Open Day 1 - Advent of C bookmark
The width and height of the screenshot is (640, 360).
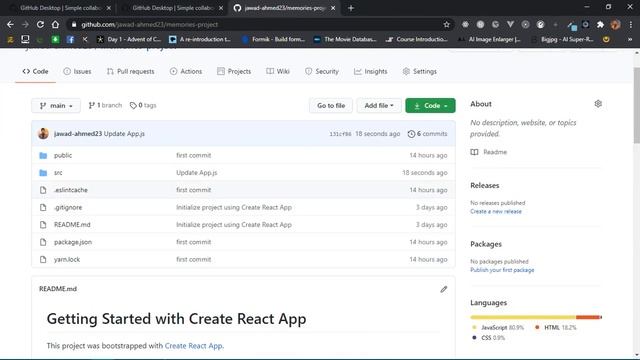click(x=129, y=39)
